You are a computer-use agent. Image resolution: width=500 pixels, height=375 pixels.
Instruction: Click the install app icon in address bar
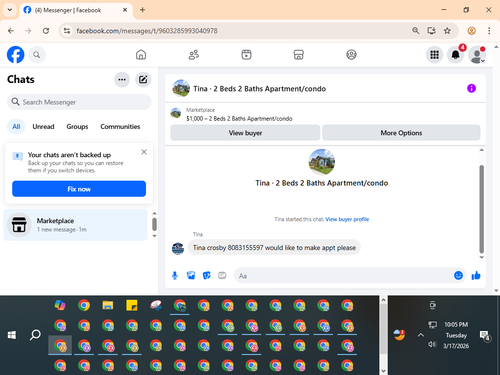[x=432, y=31]
